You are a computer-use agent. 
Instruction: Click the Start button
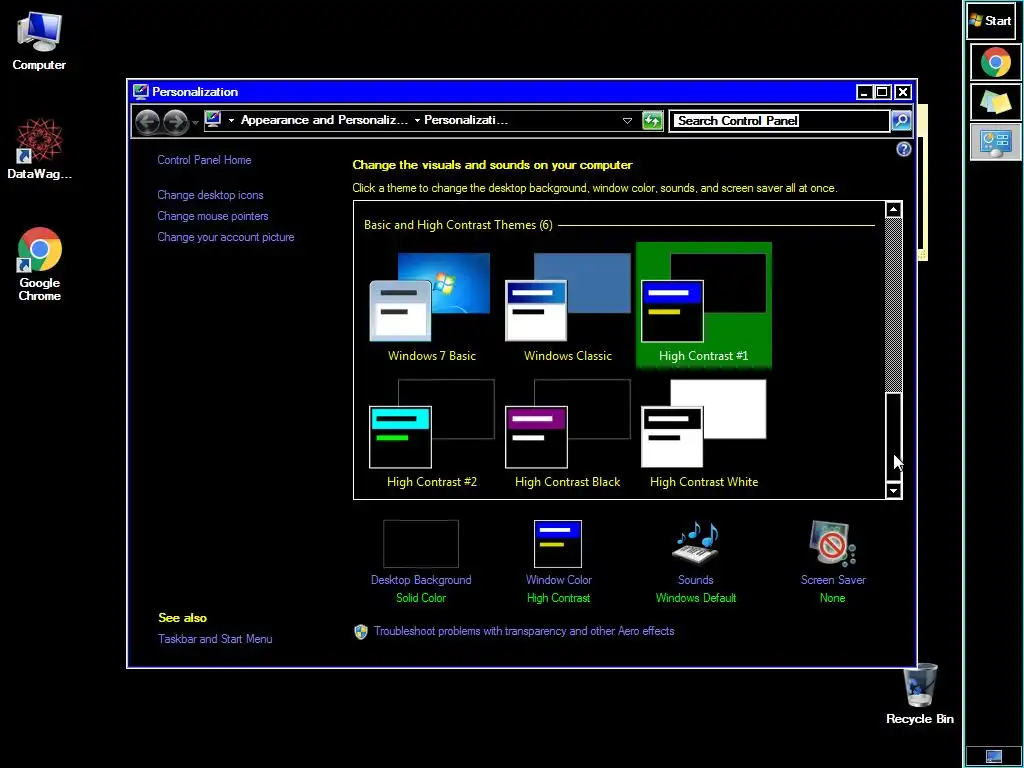tap(991, 20)
